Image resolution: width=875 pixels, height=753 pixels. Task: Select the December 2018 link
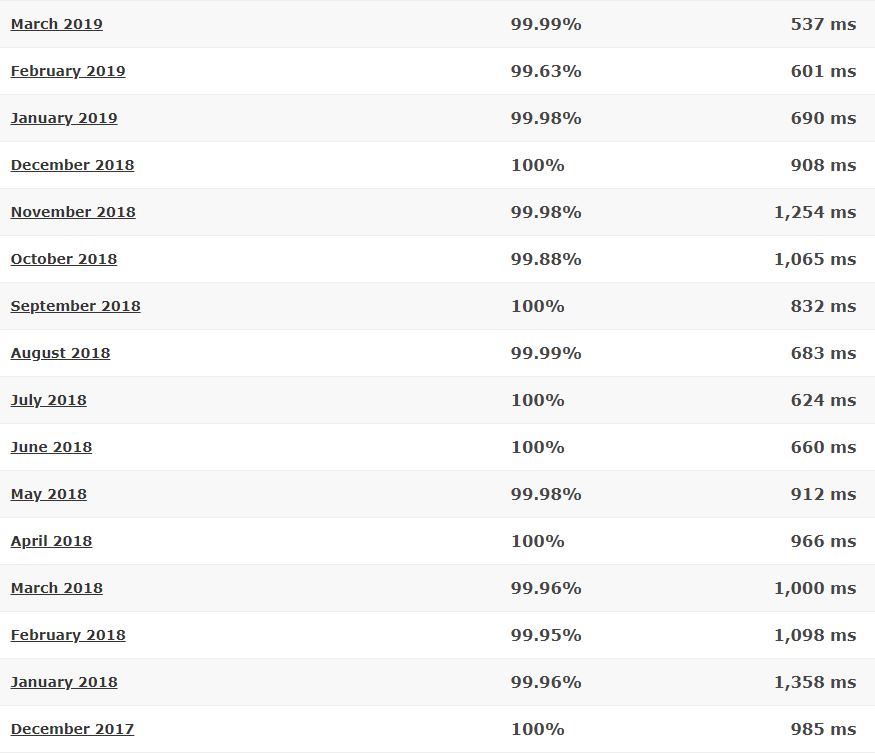point(73,165)
